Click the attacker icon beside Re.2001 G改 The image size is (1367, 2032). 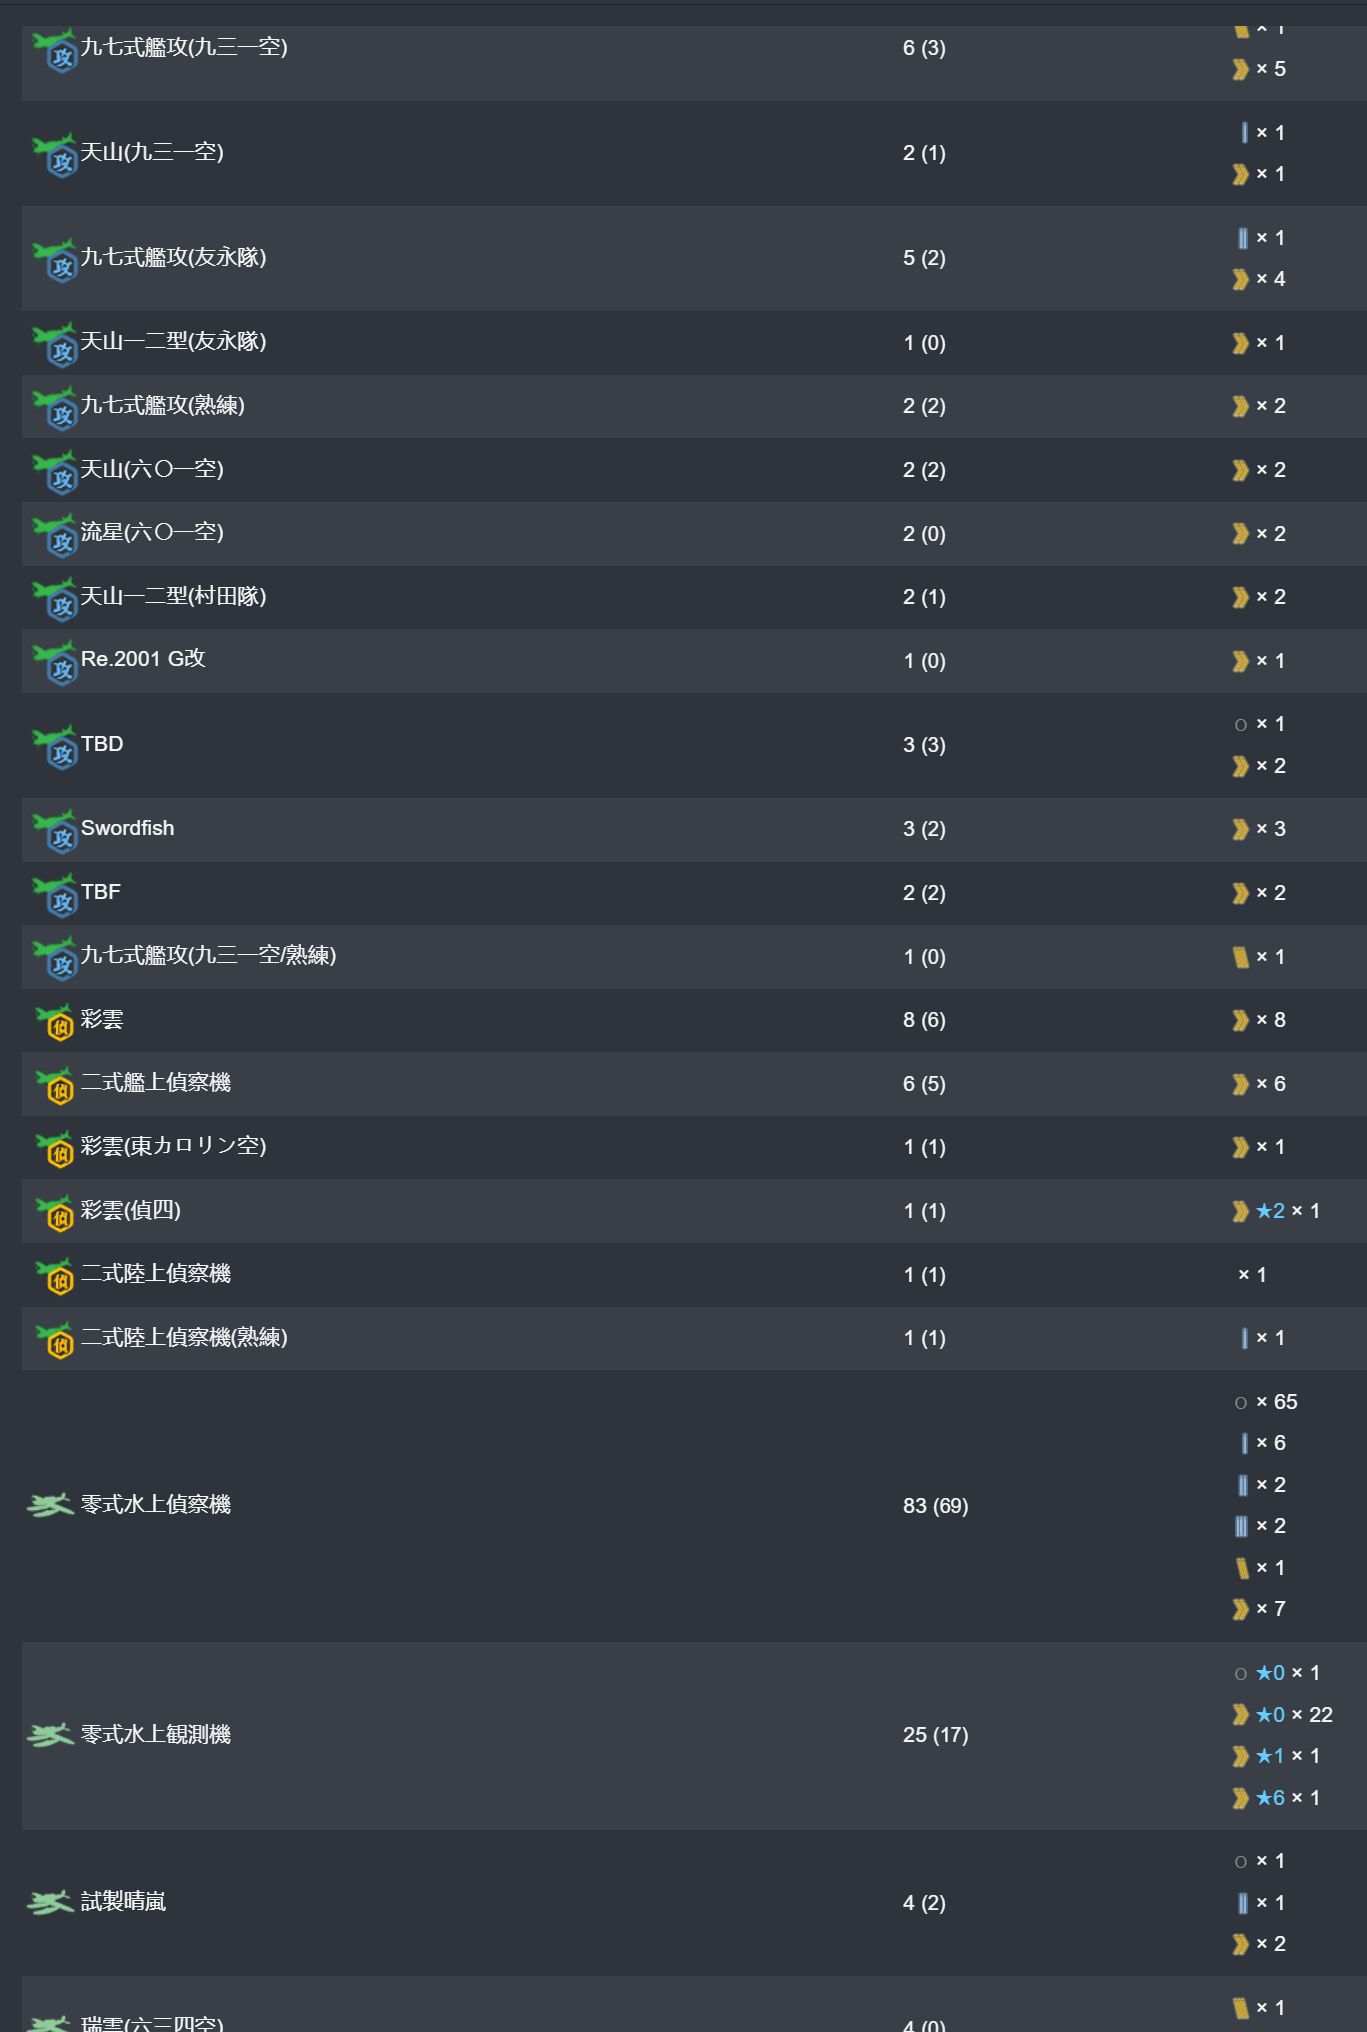54,663
